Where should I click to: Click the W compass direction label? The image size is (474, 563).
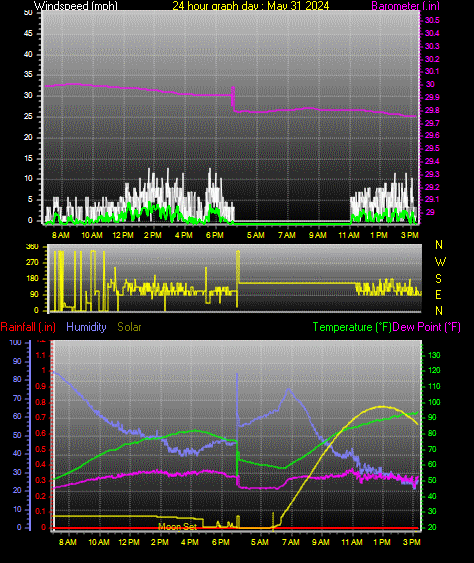441,262
